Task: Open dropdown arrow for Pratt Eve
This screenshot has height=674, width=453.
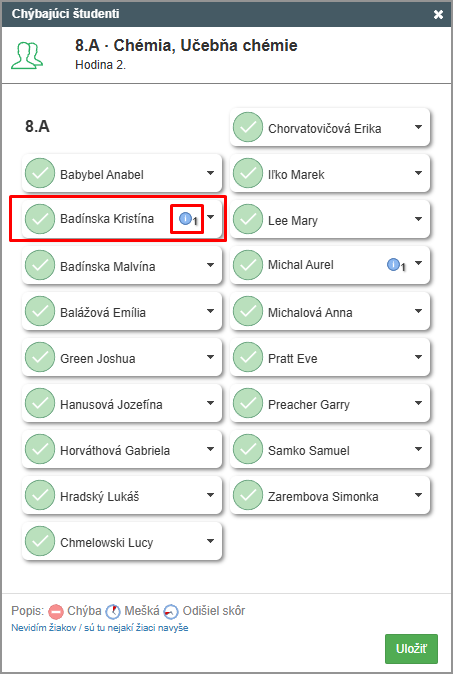Action: click(418, 357)
